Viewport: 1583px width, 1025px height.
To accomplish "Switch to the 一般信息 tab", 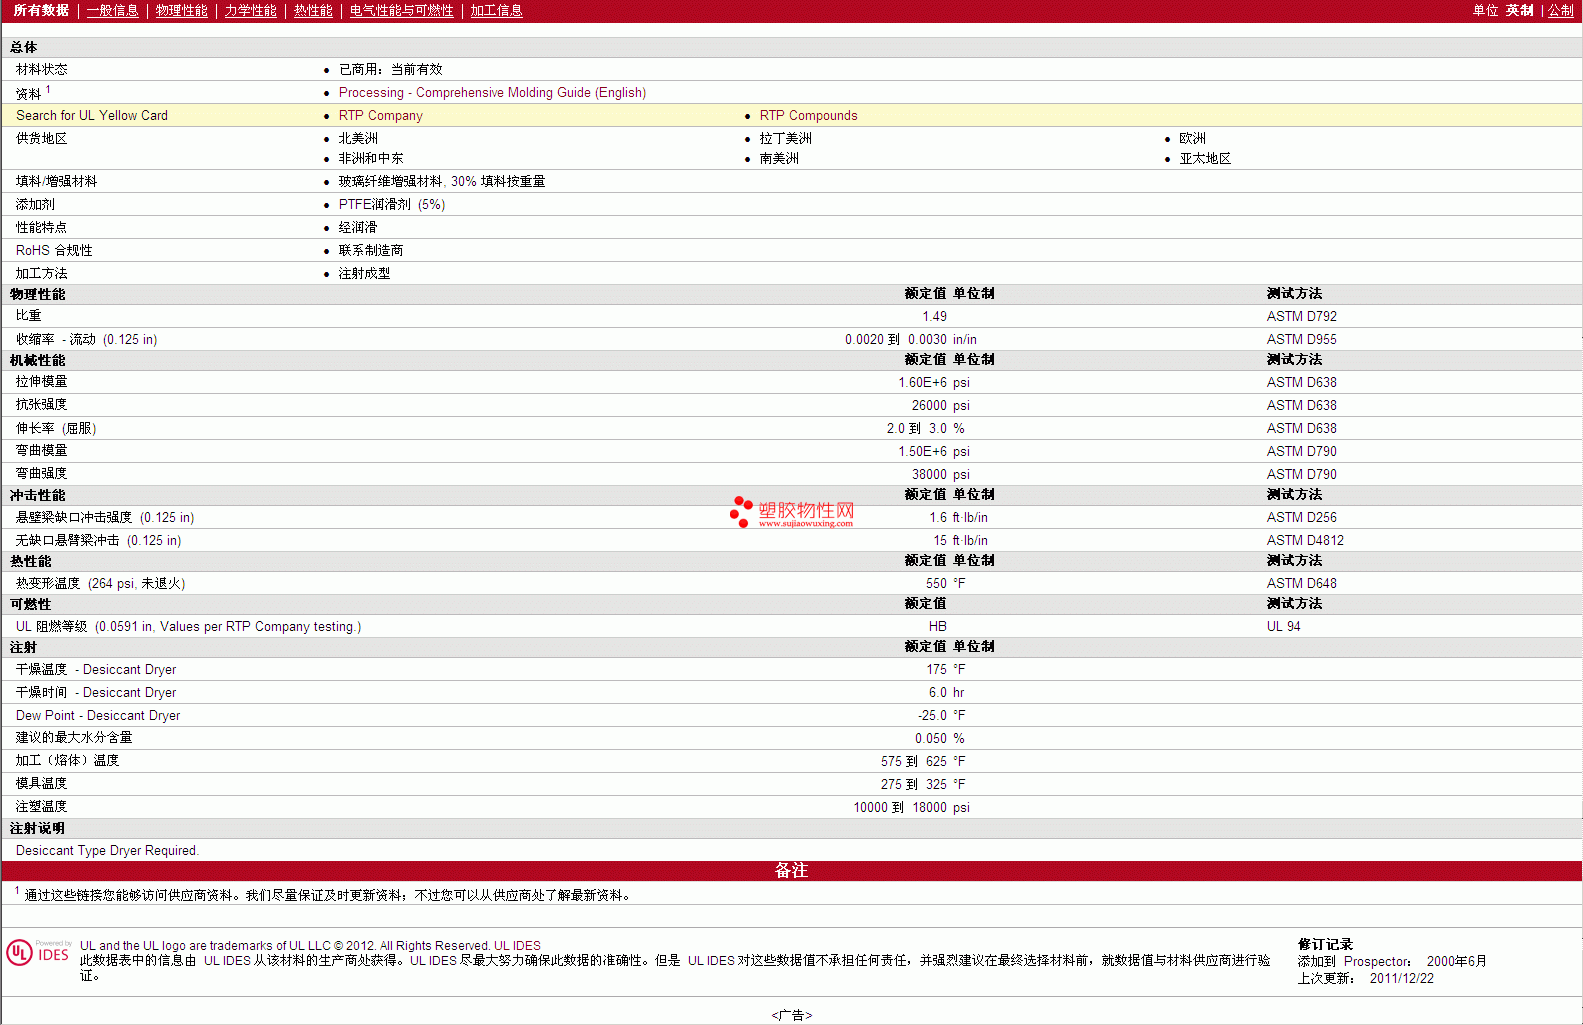I will pos(112,11).
